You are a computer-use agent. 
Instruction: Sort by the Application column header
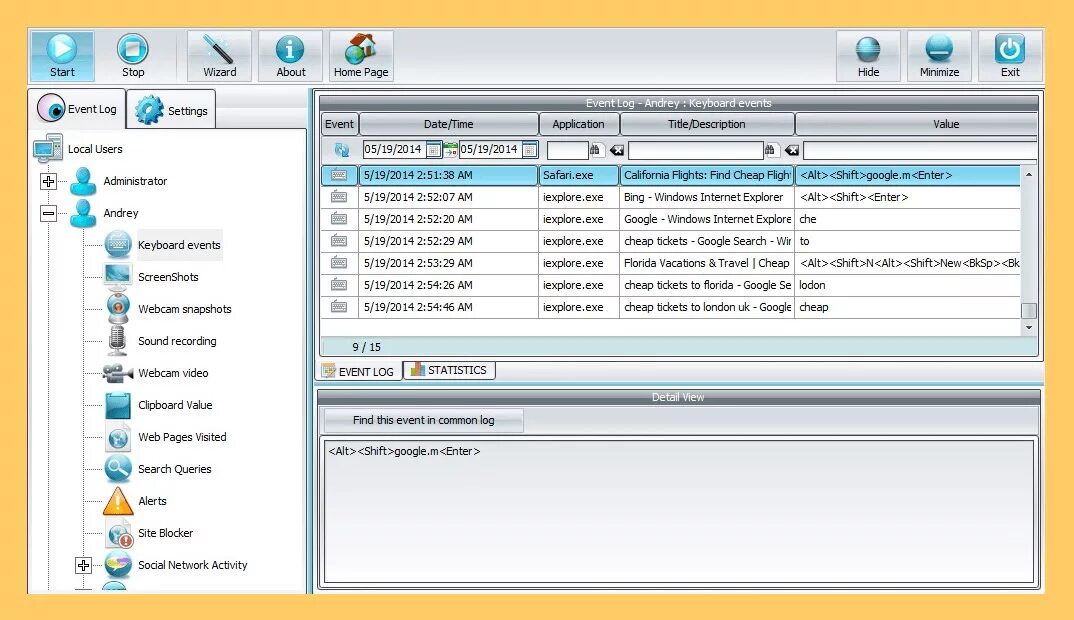click(579, 124)
